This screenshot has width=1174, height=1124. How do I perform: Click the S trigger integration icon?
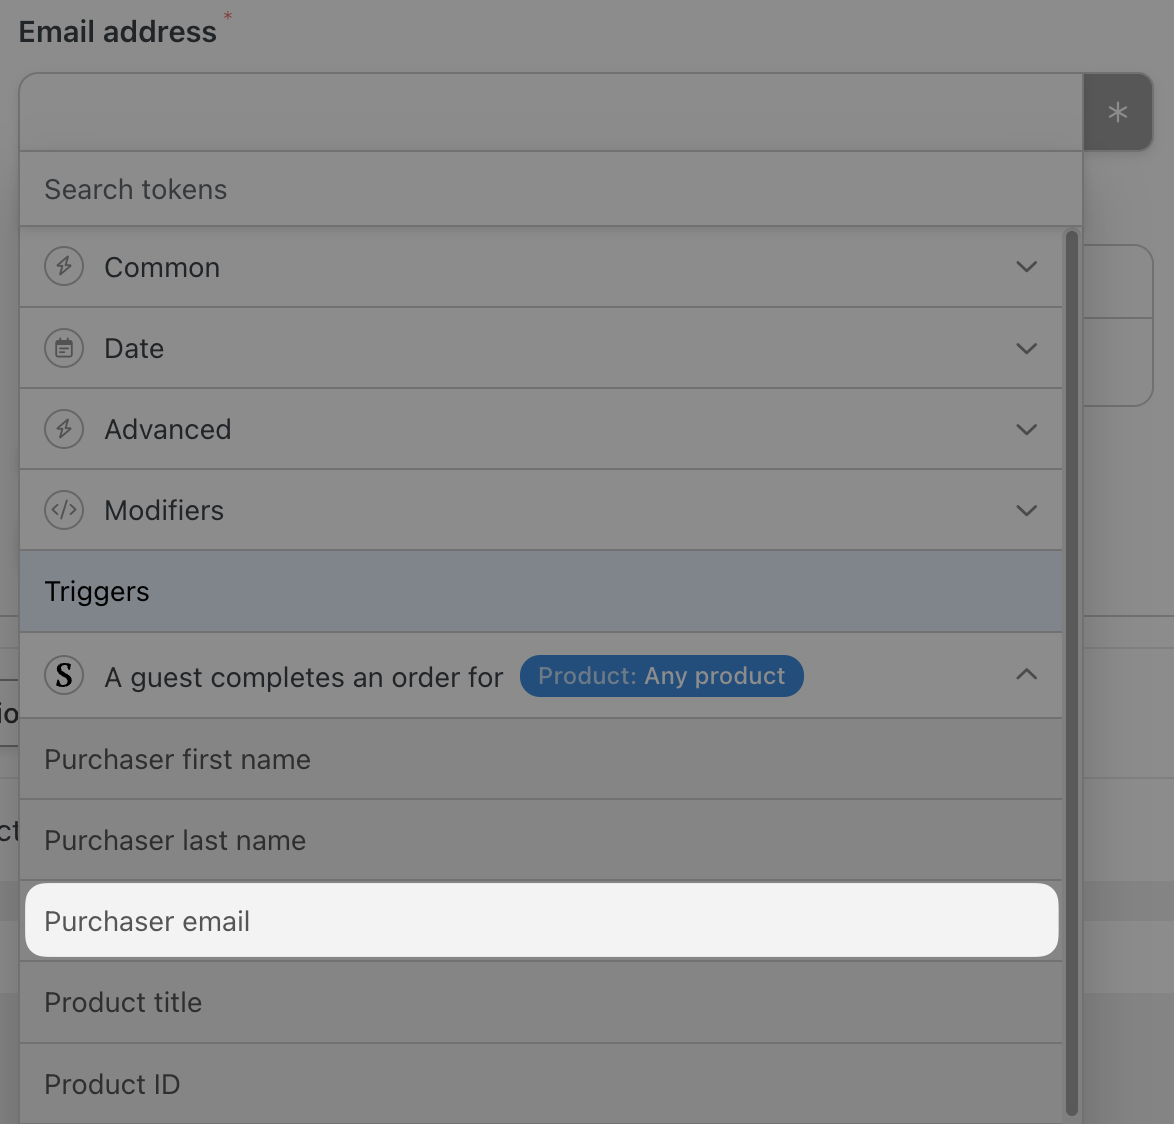point(64,675)
